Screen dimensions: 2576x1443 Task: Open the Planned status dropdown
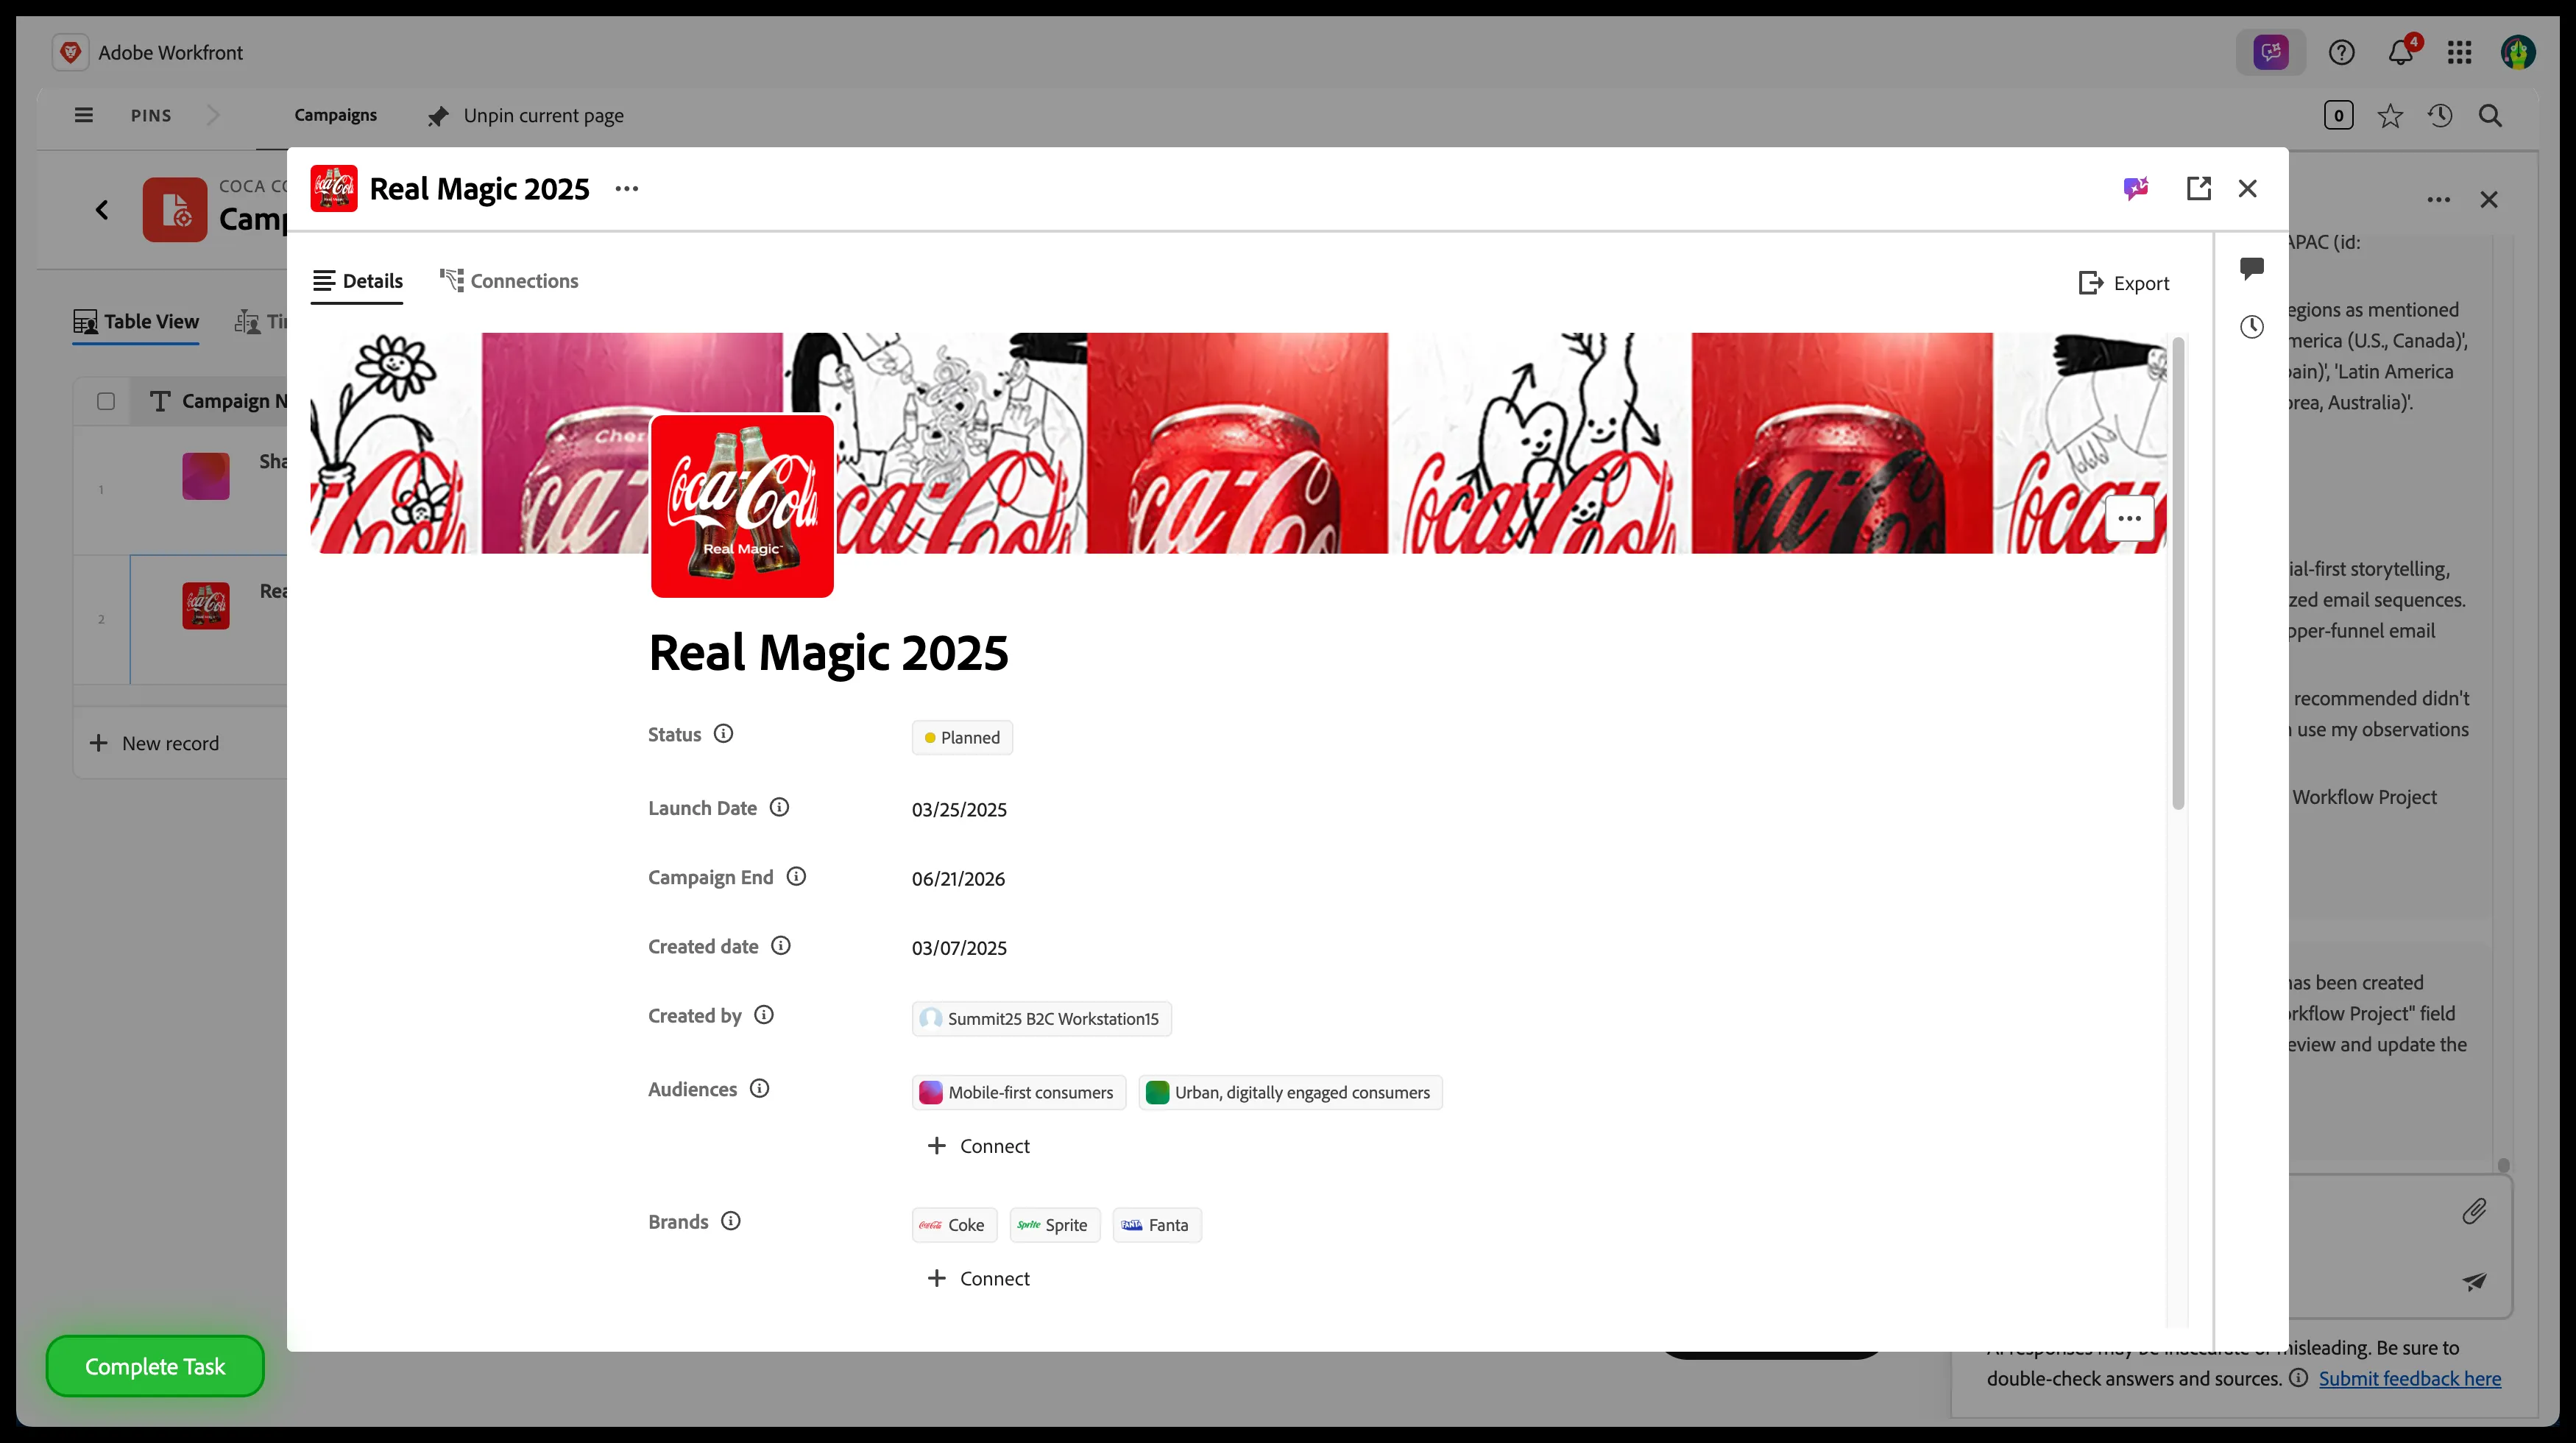coord(962,738)
